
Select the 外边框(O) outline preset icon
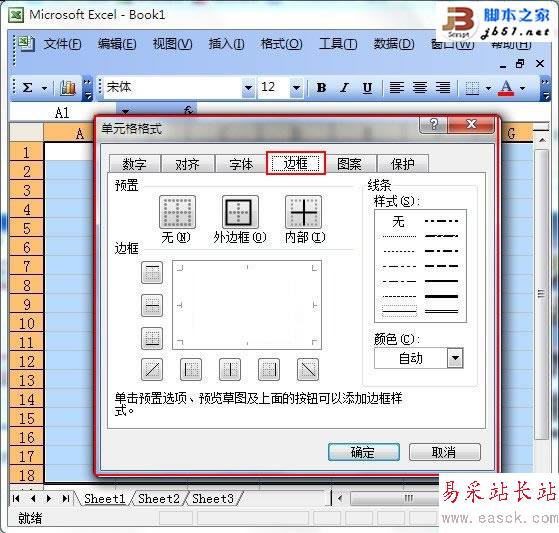point(240,212)
